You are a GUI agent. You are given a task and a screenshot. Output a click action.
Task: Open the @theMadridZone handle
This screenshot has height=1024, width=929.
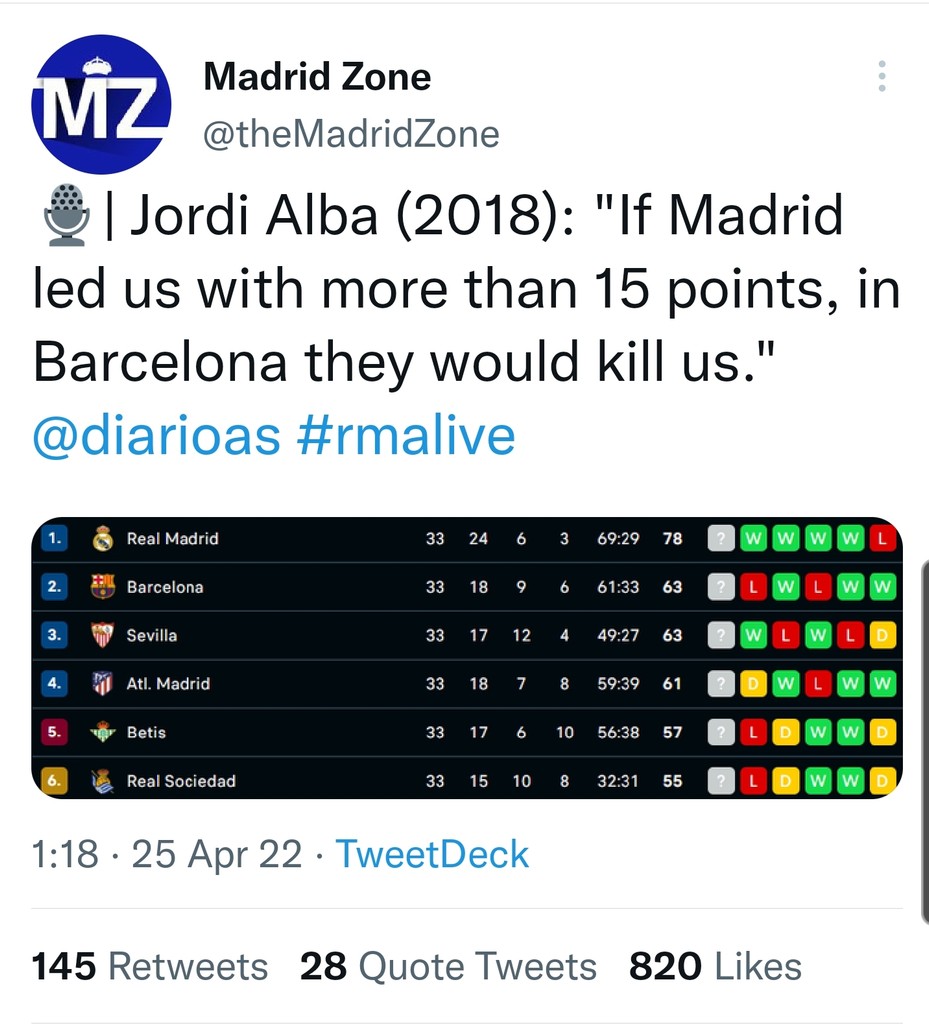(x=351, y=134)
